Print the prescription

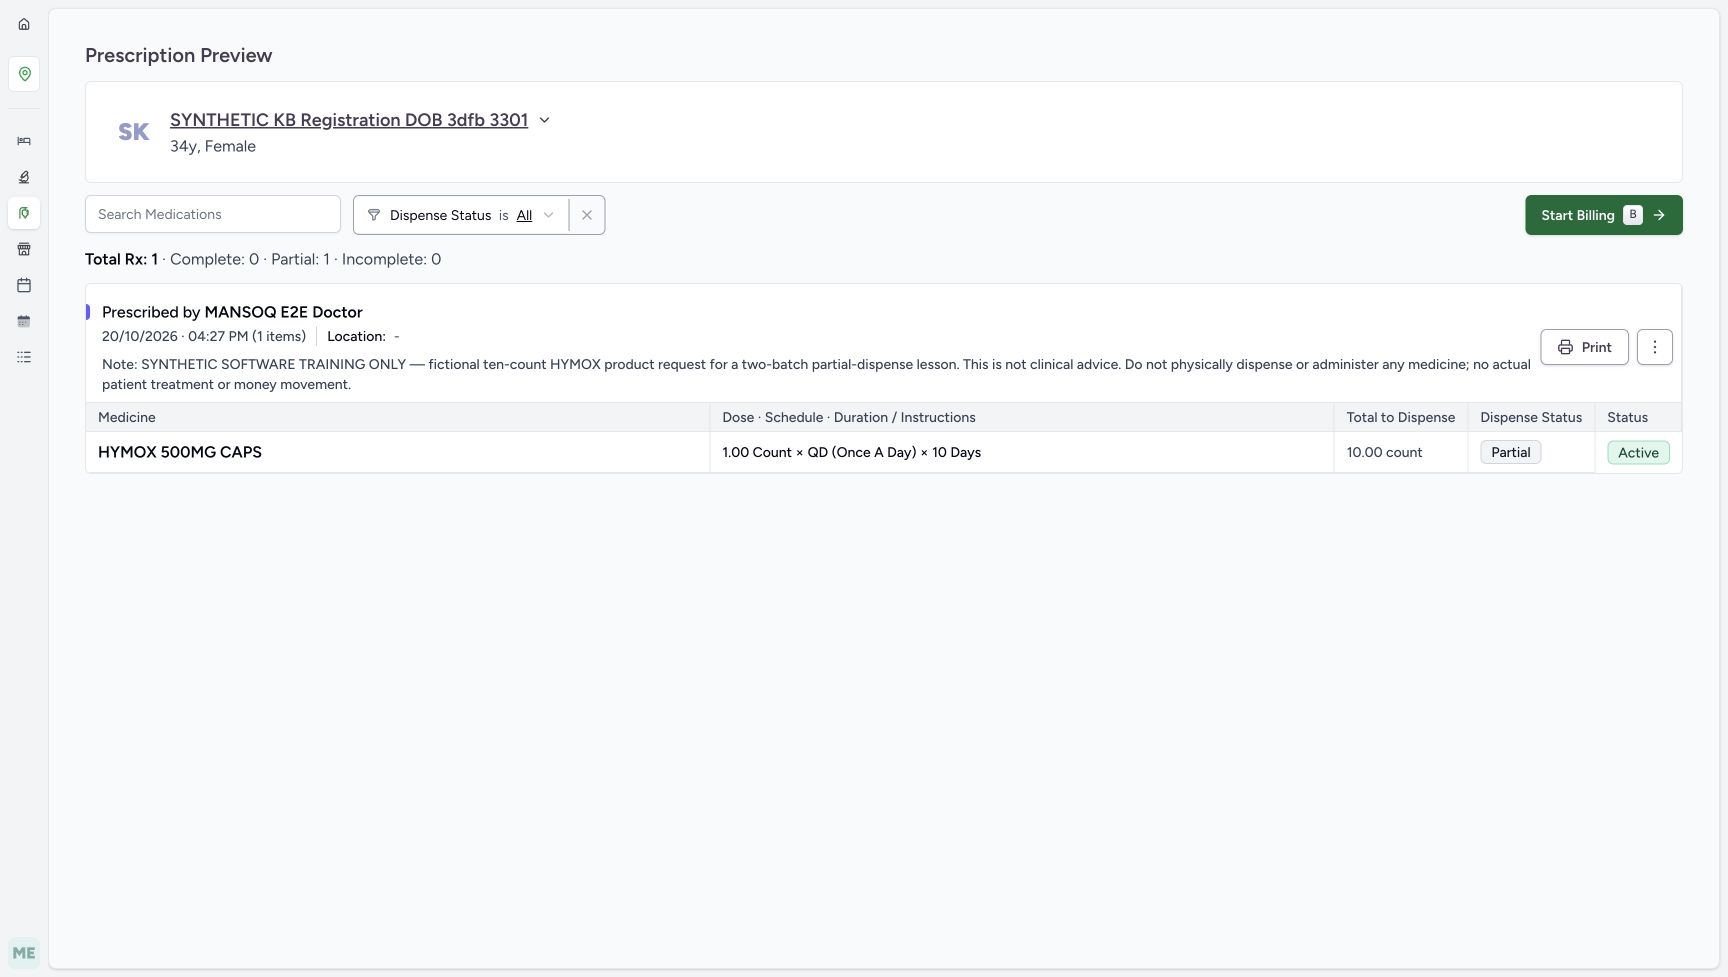(1584, 347)
